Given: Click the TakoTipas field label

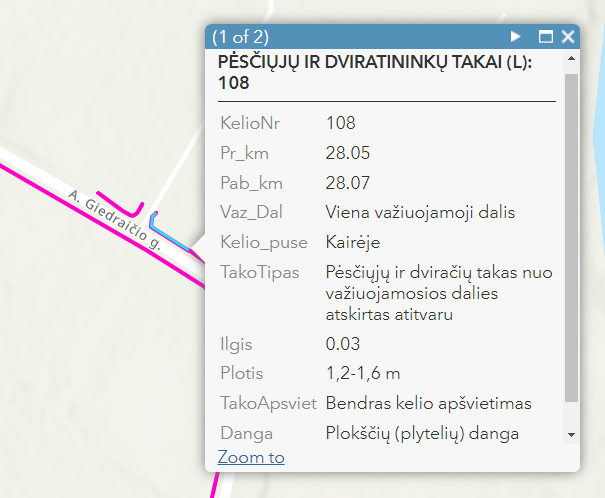Looking at the screenshot, I should click(259, 272).
